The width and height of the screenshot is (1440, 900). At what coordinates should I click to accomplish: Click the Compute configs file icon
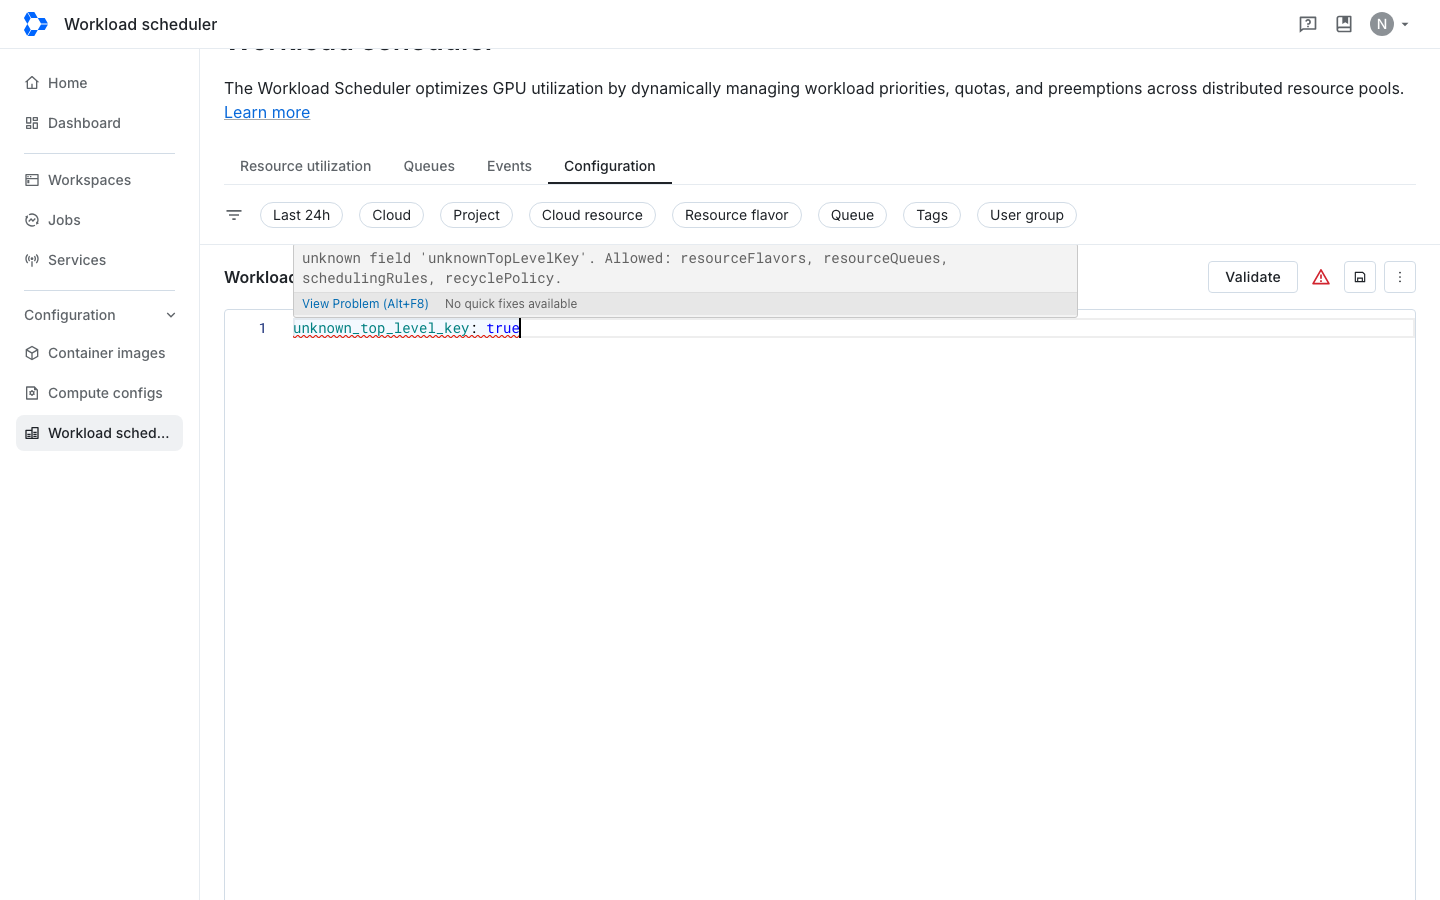[x=32, y=393]
